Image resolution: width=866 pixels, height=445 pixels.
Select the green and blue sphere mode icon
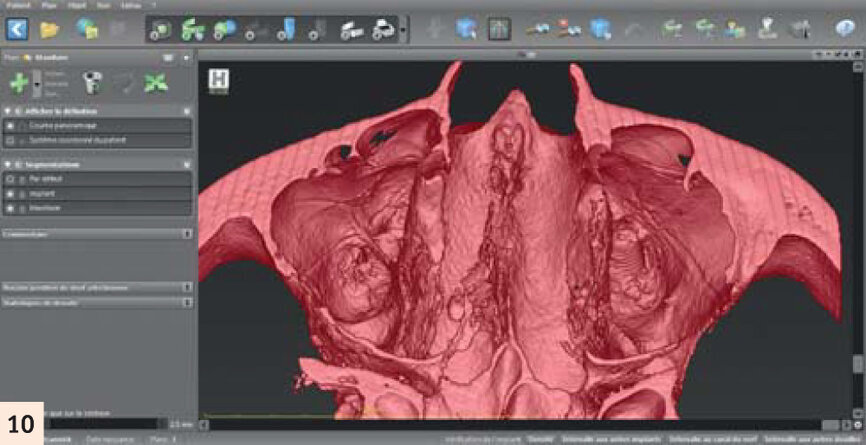(x=224, y=29)
